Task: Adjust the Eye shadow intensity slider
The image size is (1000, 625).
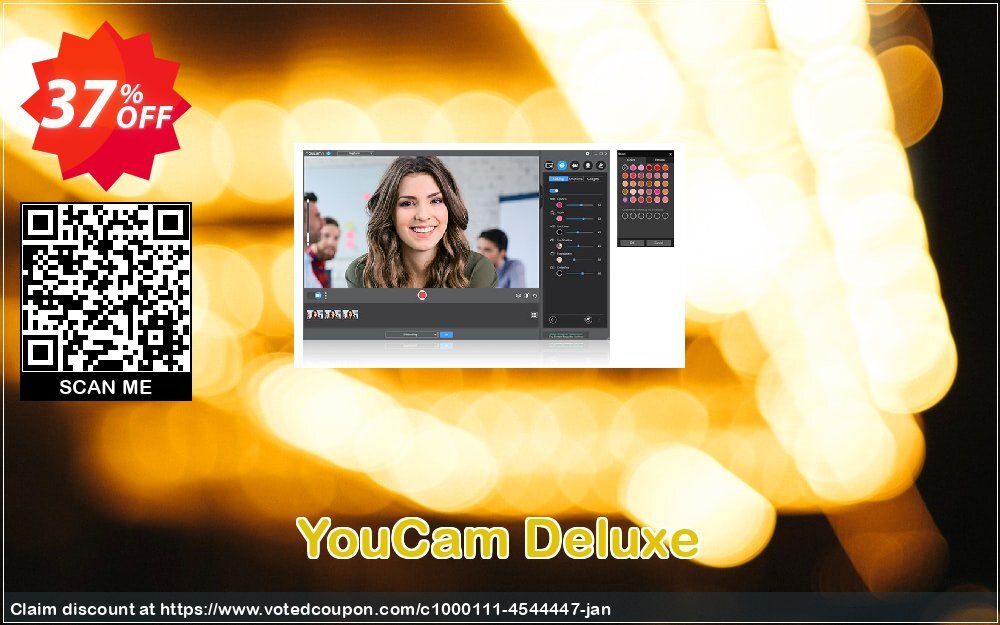Action: click(580, 246)
